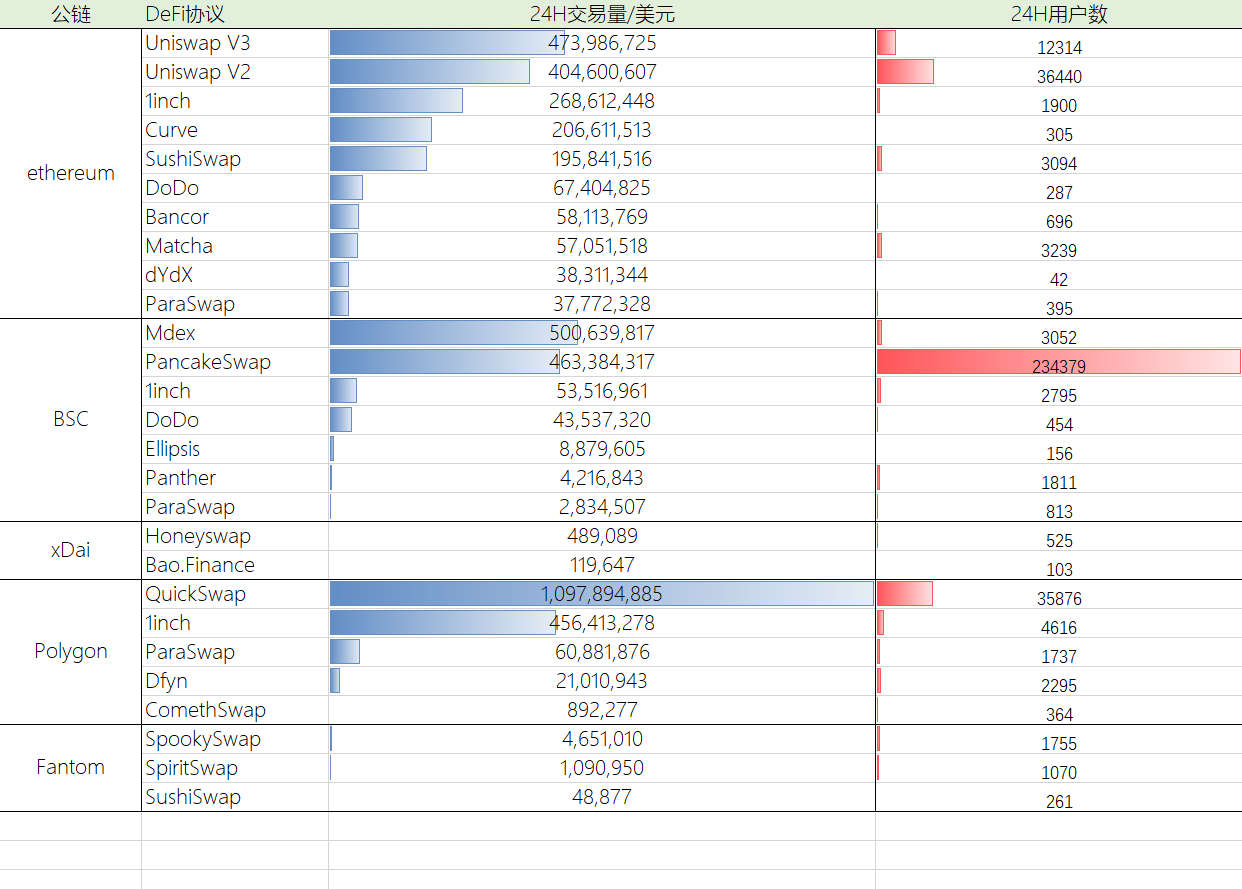
Task: Select the ethereum chain cell
Action: (70, 173)
